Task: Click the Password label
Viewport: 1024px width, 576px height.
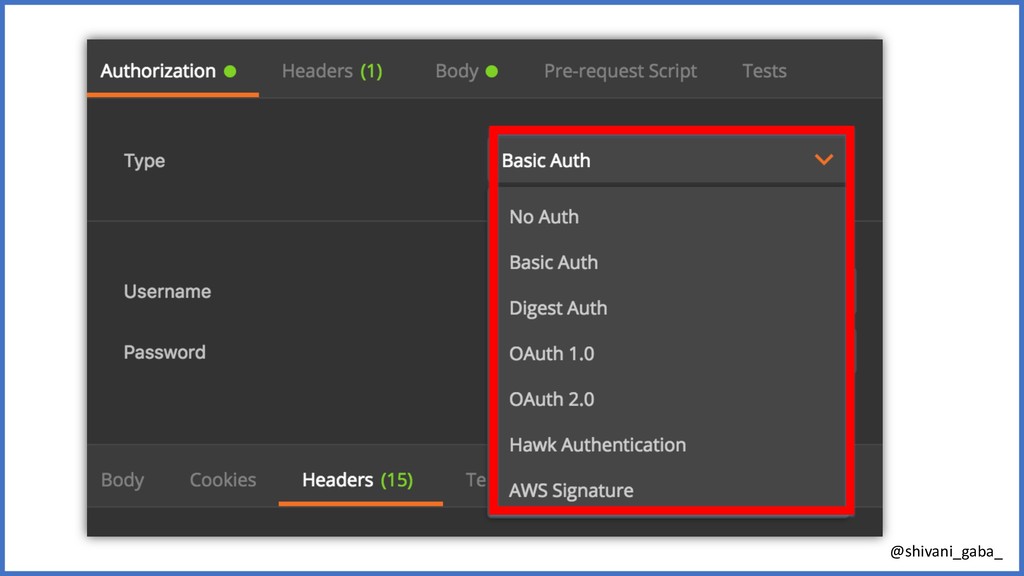Action: click(165, 352)
